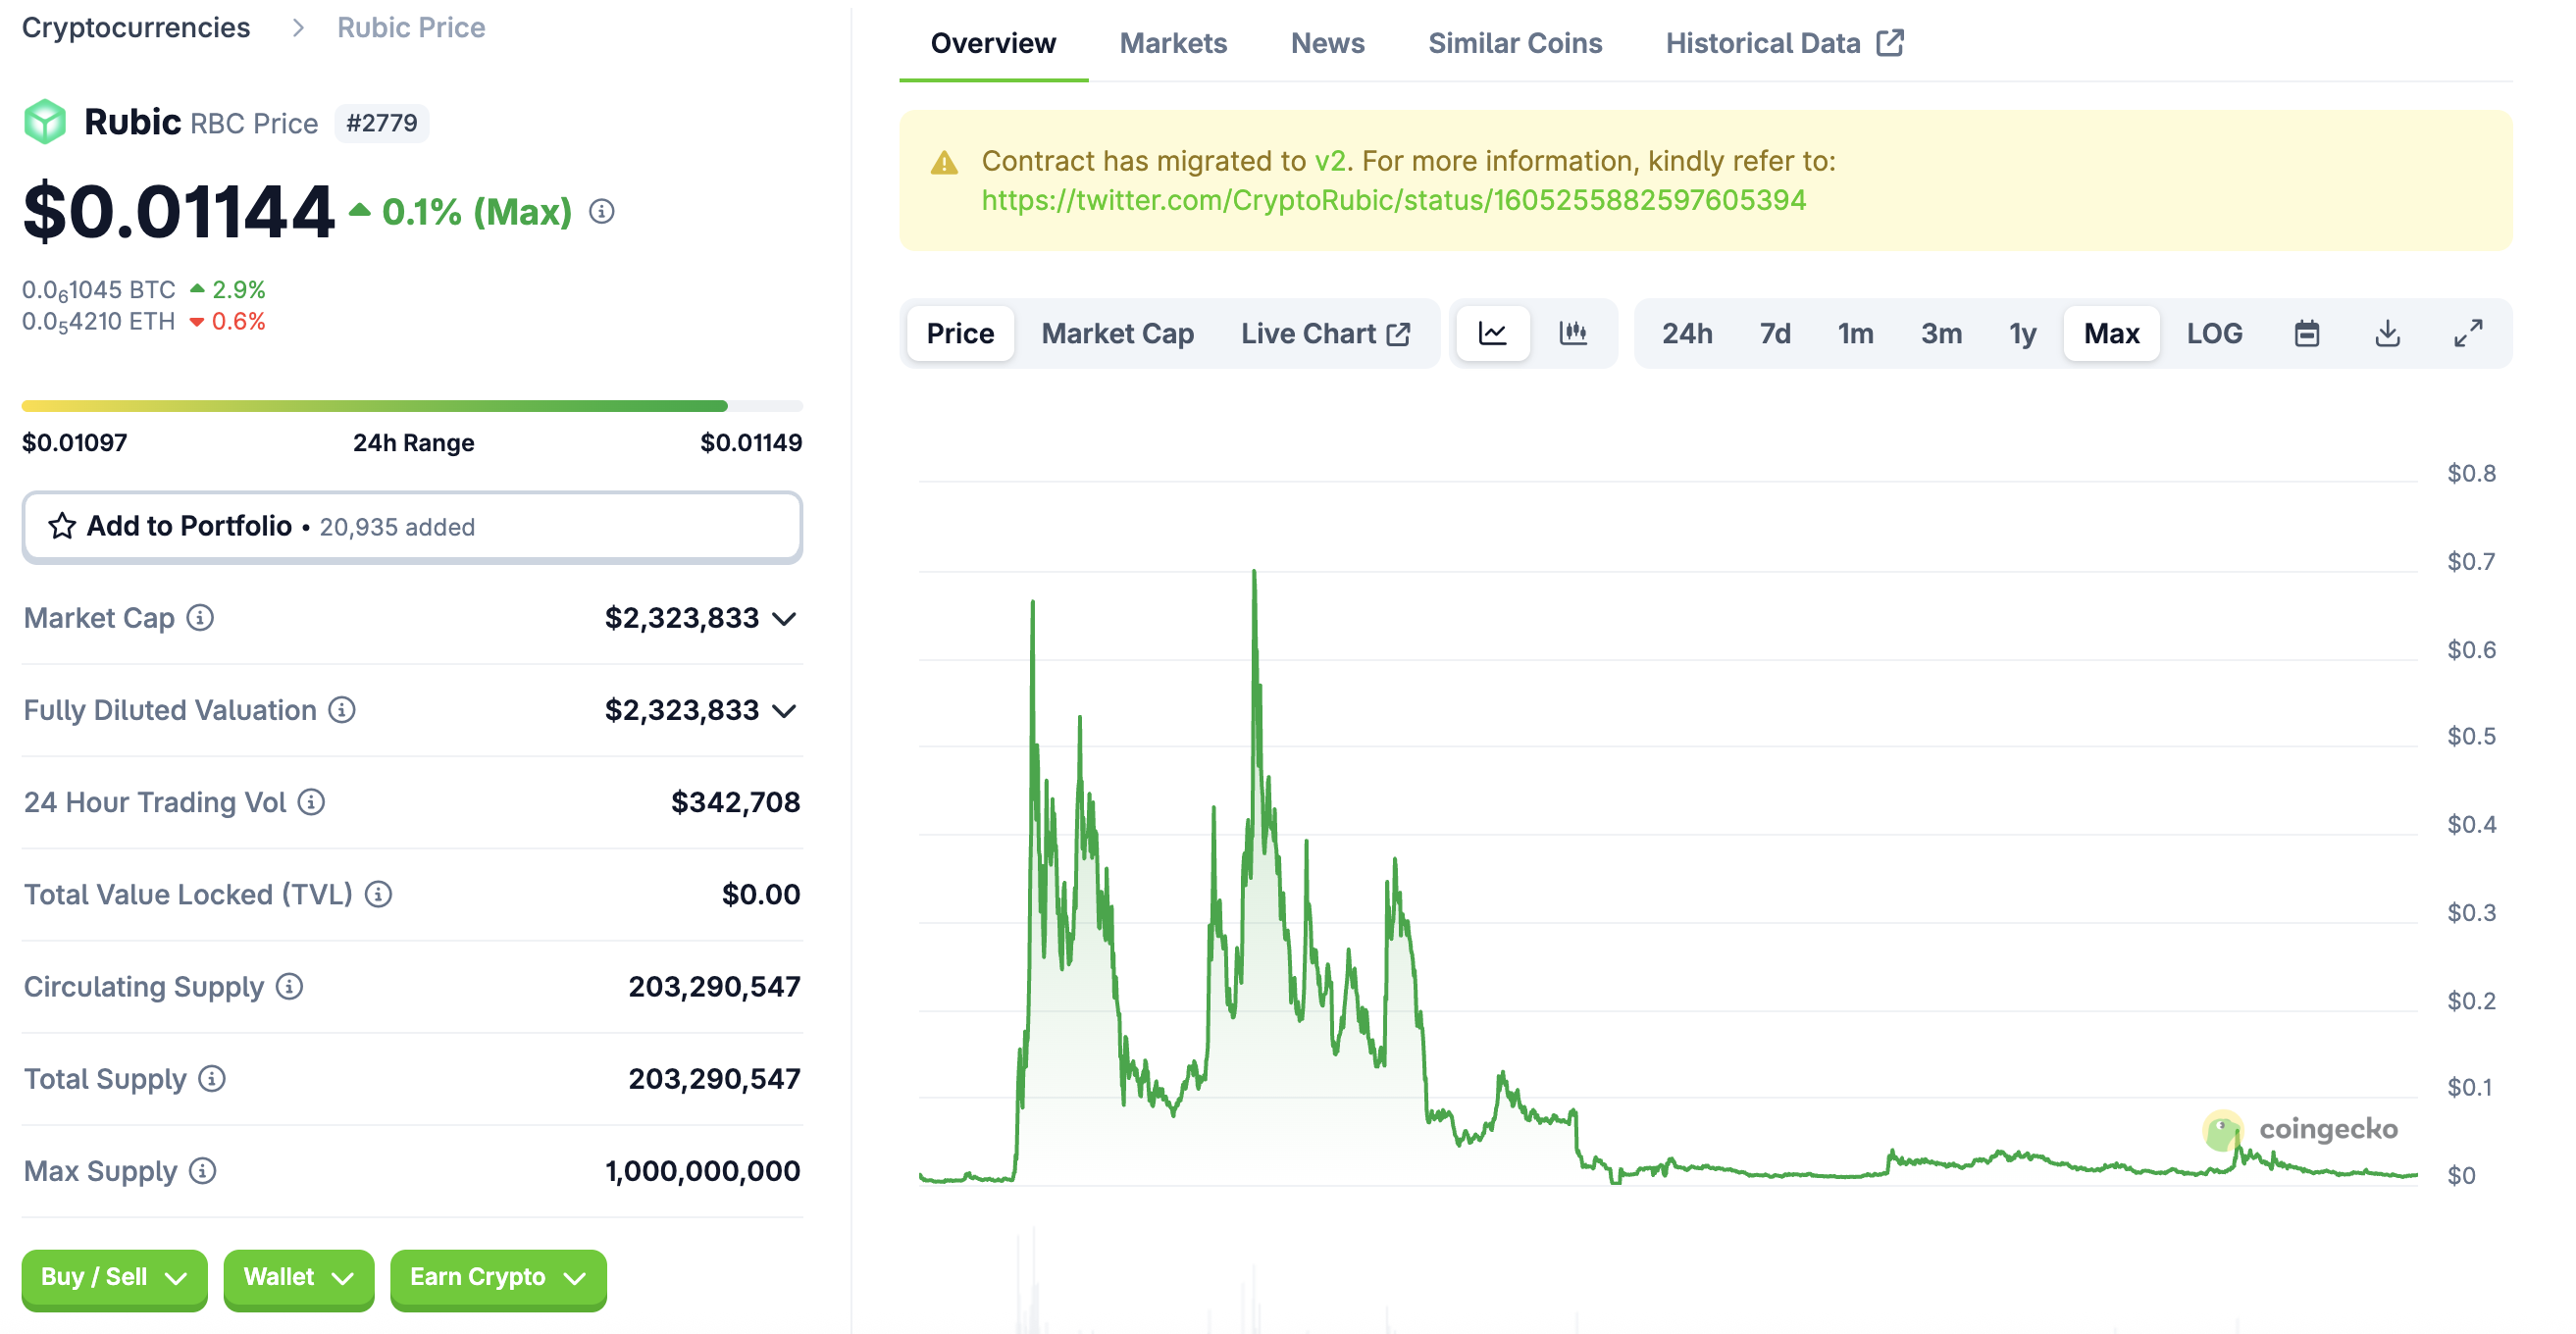Open the calendar date range picker

pyautogui.click(x=2307, y=333)
